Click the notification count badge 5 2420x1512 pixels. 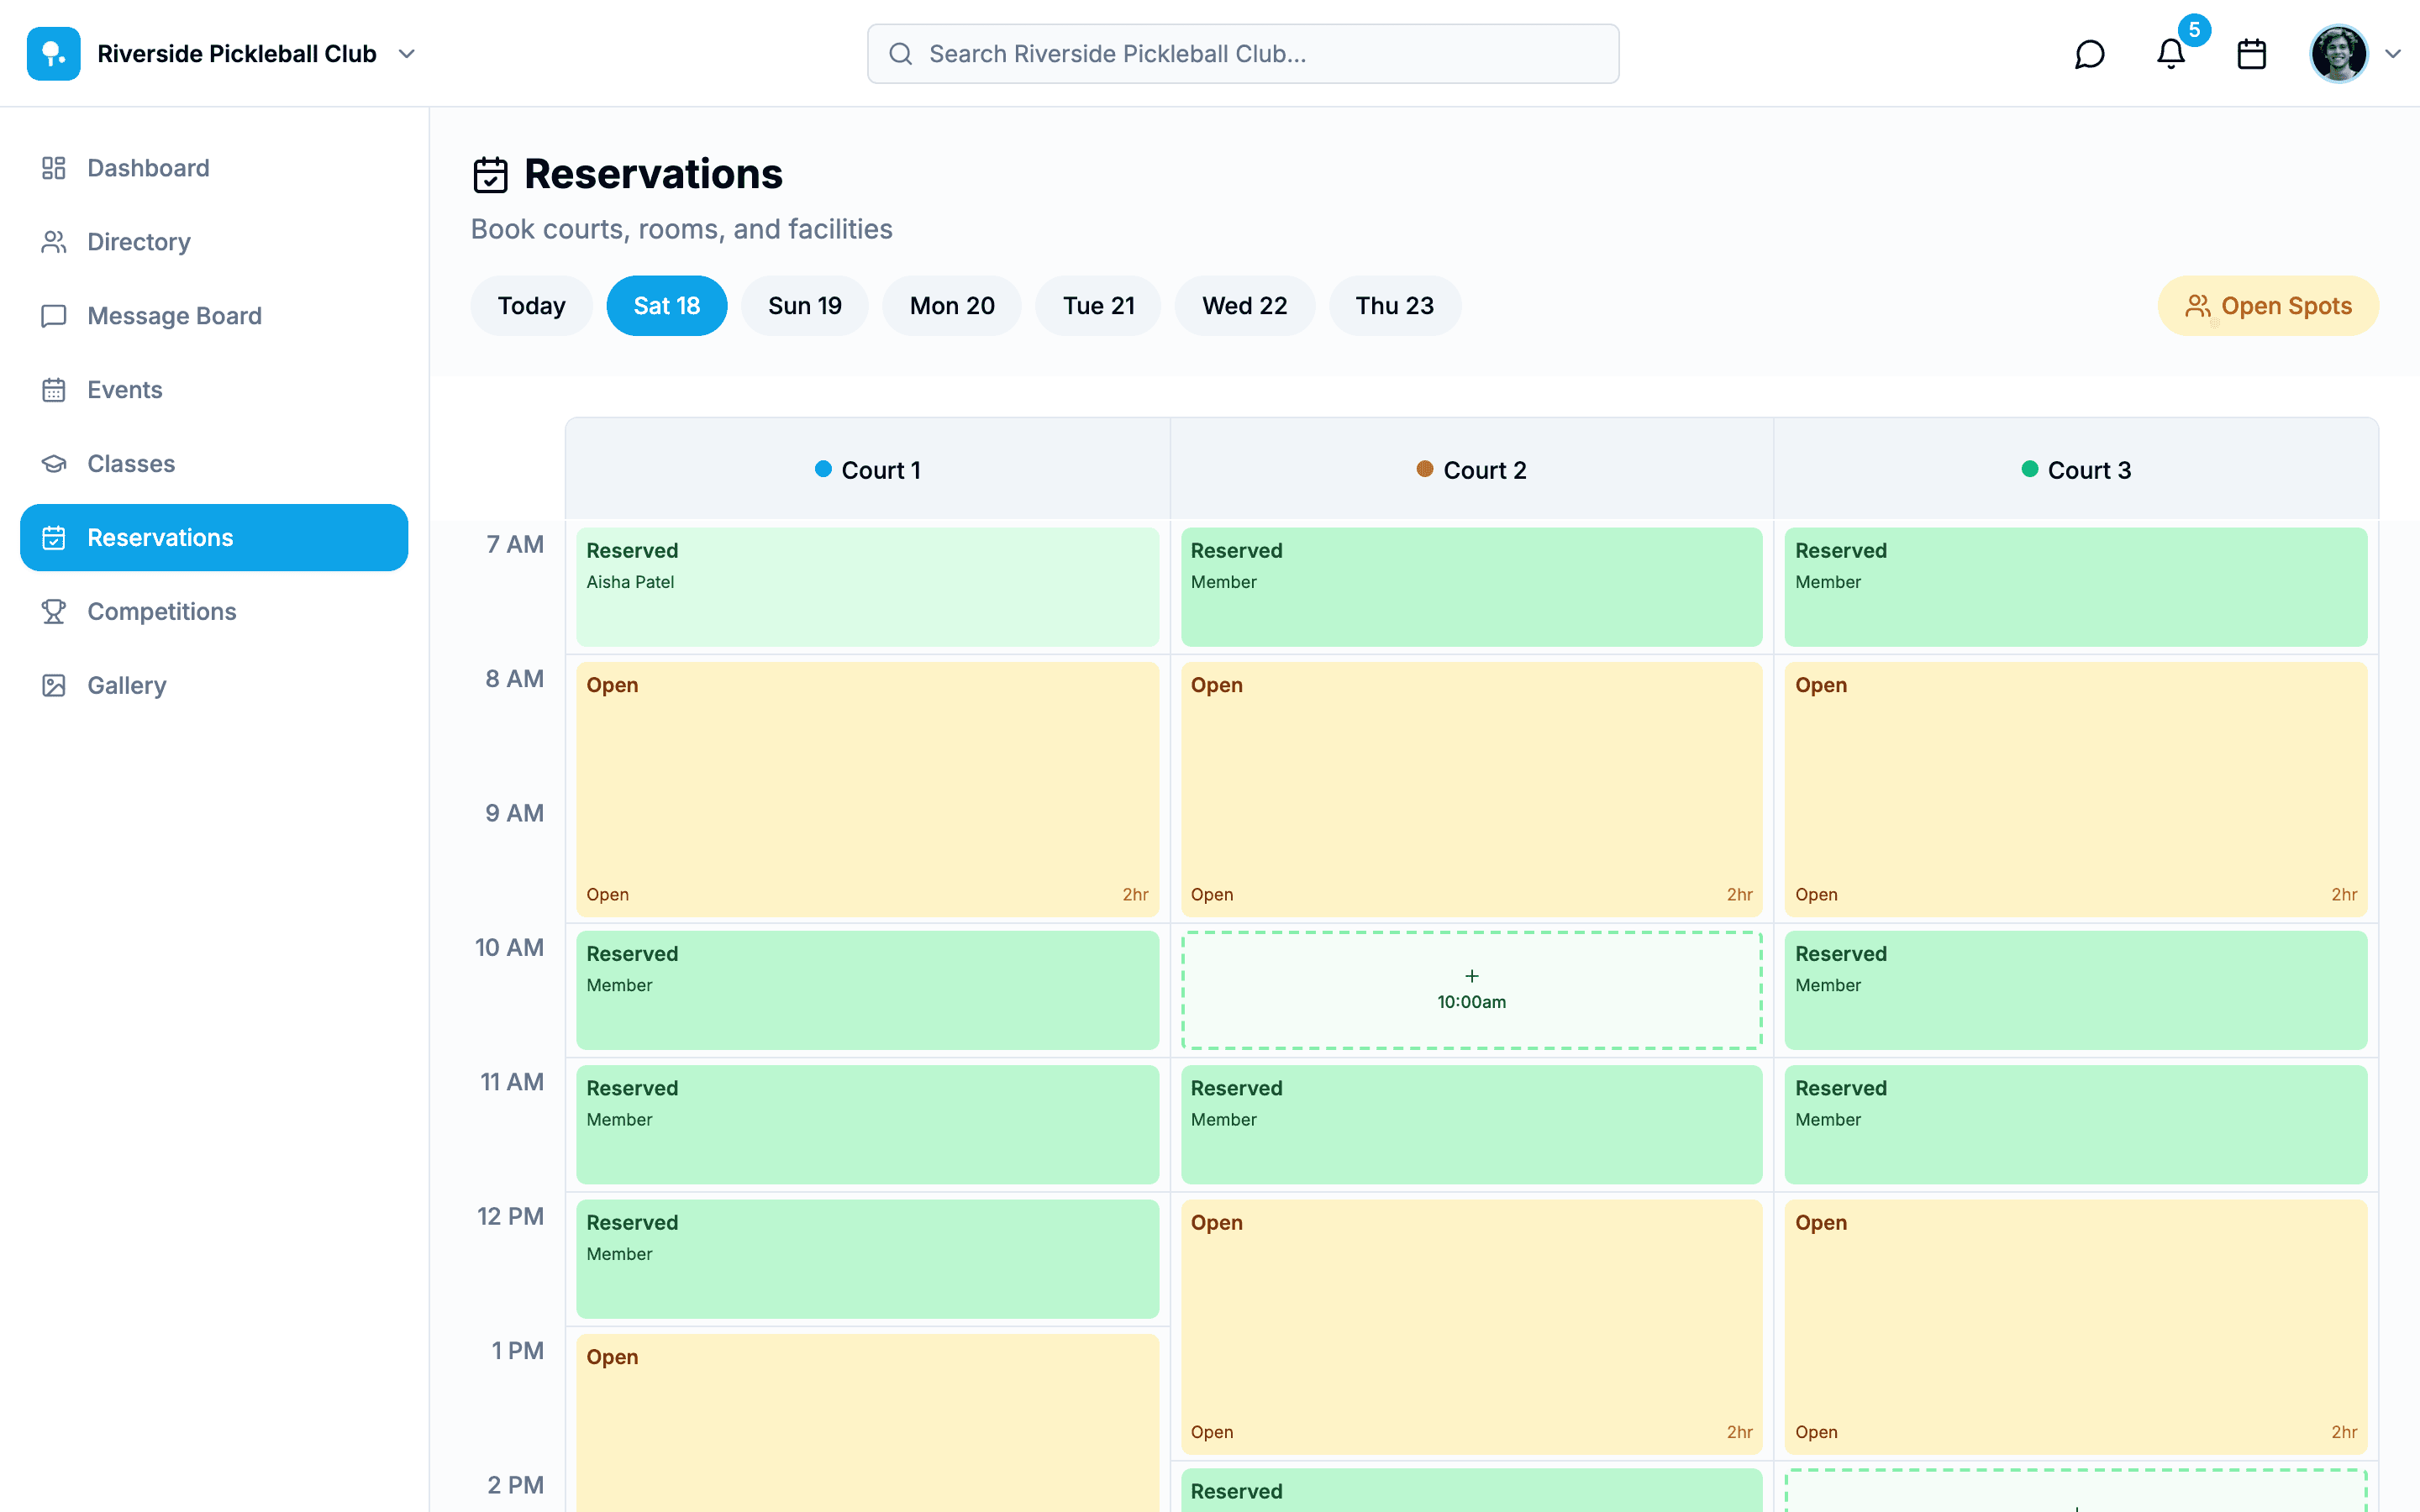tap(2194, 30)
